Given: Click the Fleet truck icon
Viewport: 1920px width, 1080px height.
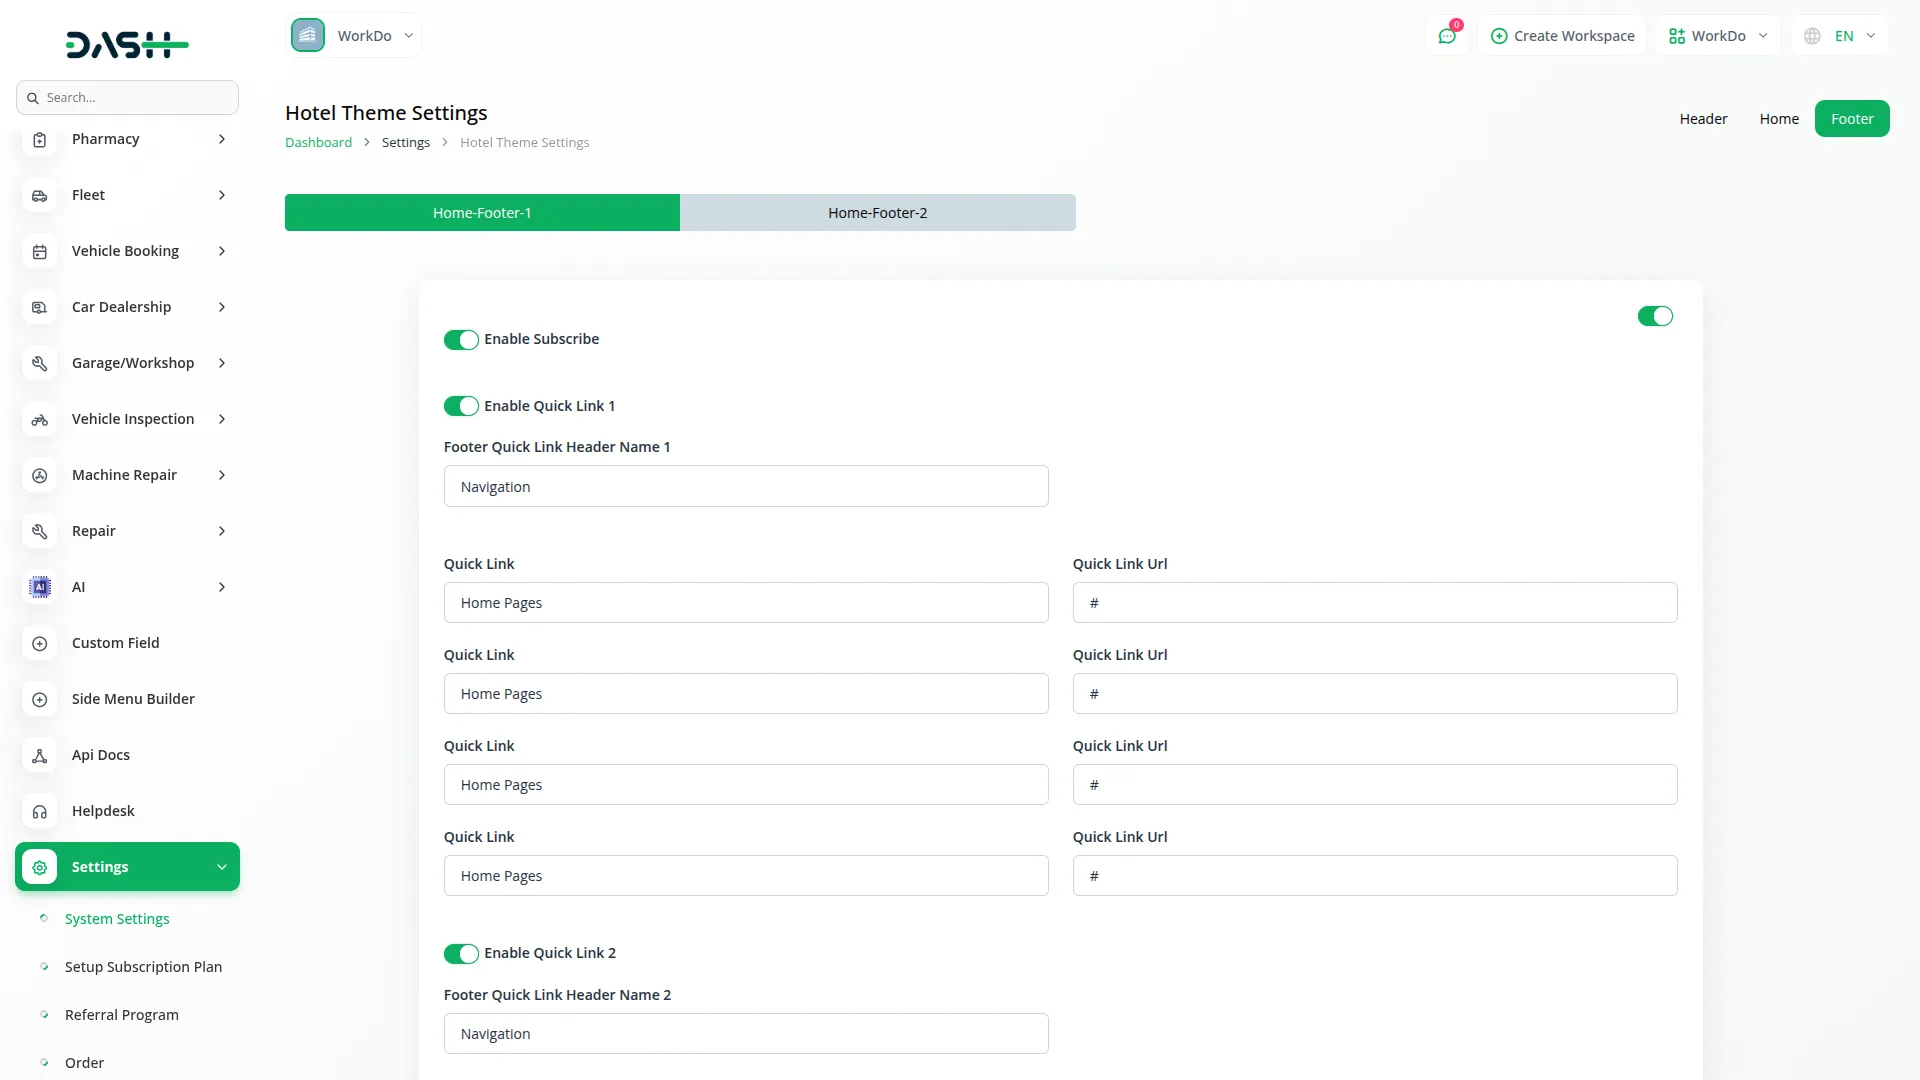Looking at the screenshot, I should click(40, 196).
